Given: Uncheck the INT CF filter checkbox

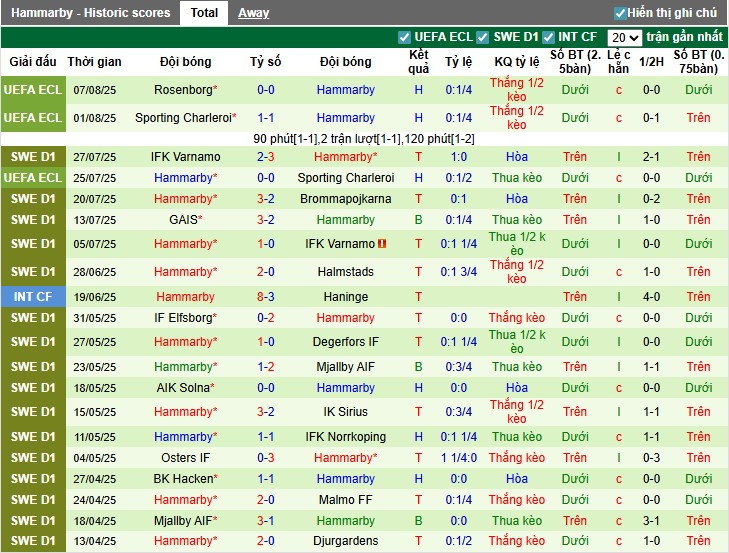Looking at the screenshot, I should [549, 37].
